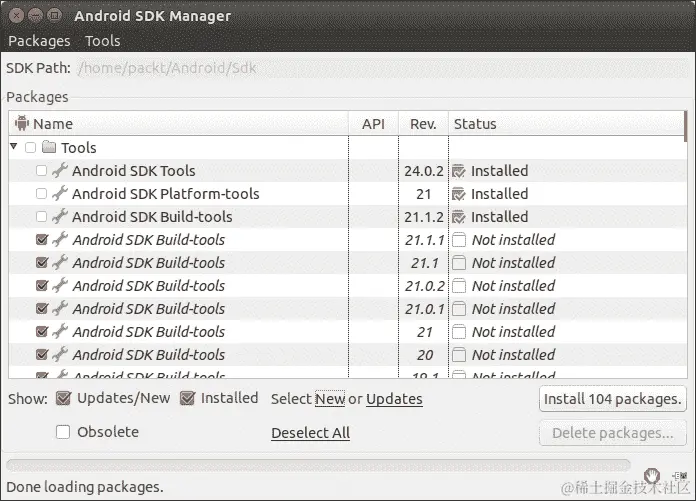Click wrench icon of Build-tools rev 21.1.2
The image size is (696, 501).
point(60,217)
